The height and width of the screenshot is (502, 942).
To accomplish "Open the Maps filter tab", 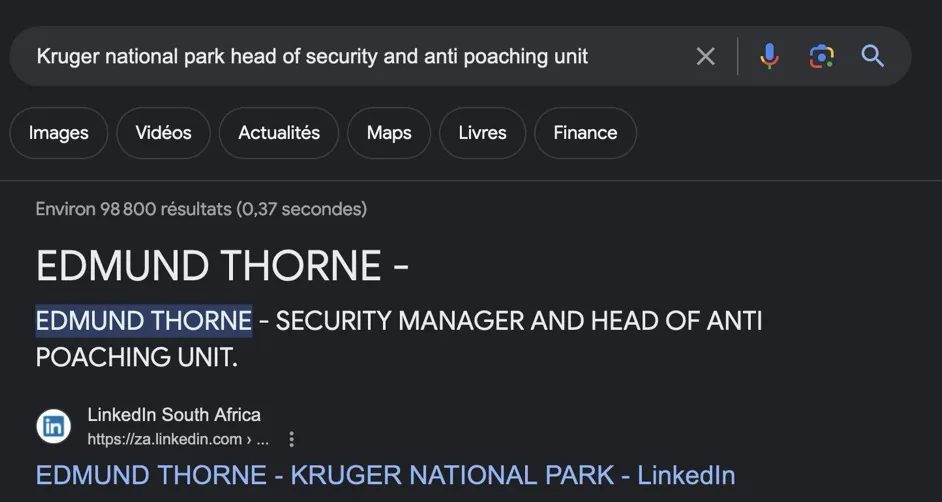I will pyautogui.click(x=389, y=133).
